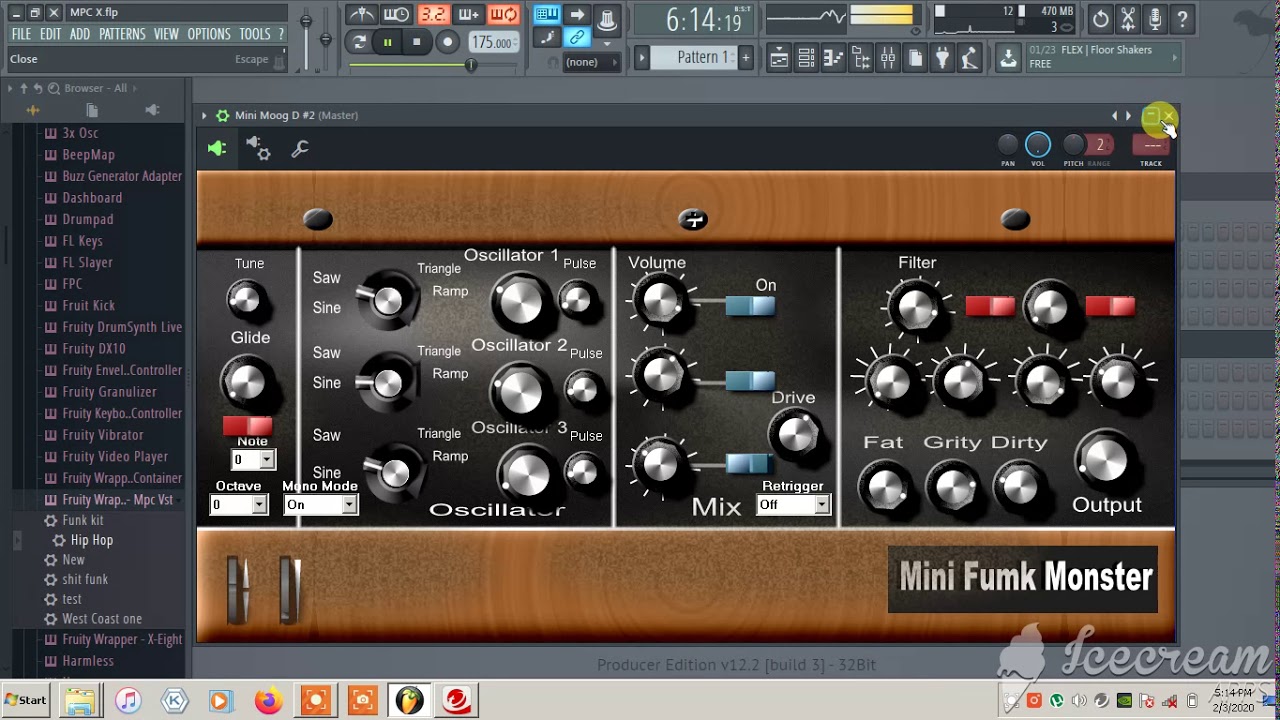The image size is (1280, 720).
Task: Enable wait for input before recording
Action: (397, 15)
